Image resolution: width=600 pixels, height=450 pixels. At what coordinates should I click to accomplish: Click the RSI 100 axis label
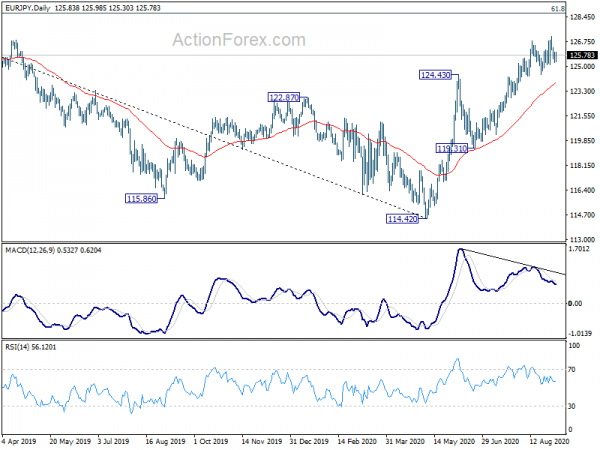point(574,346)
